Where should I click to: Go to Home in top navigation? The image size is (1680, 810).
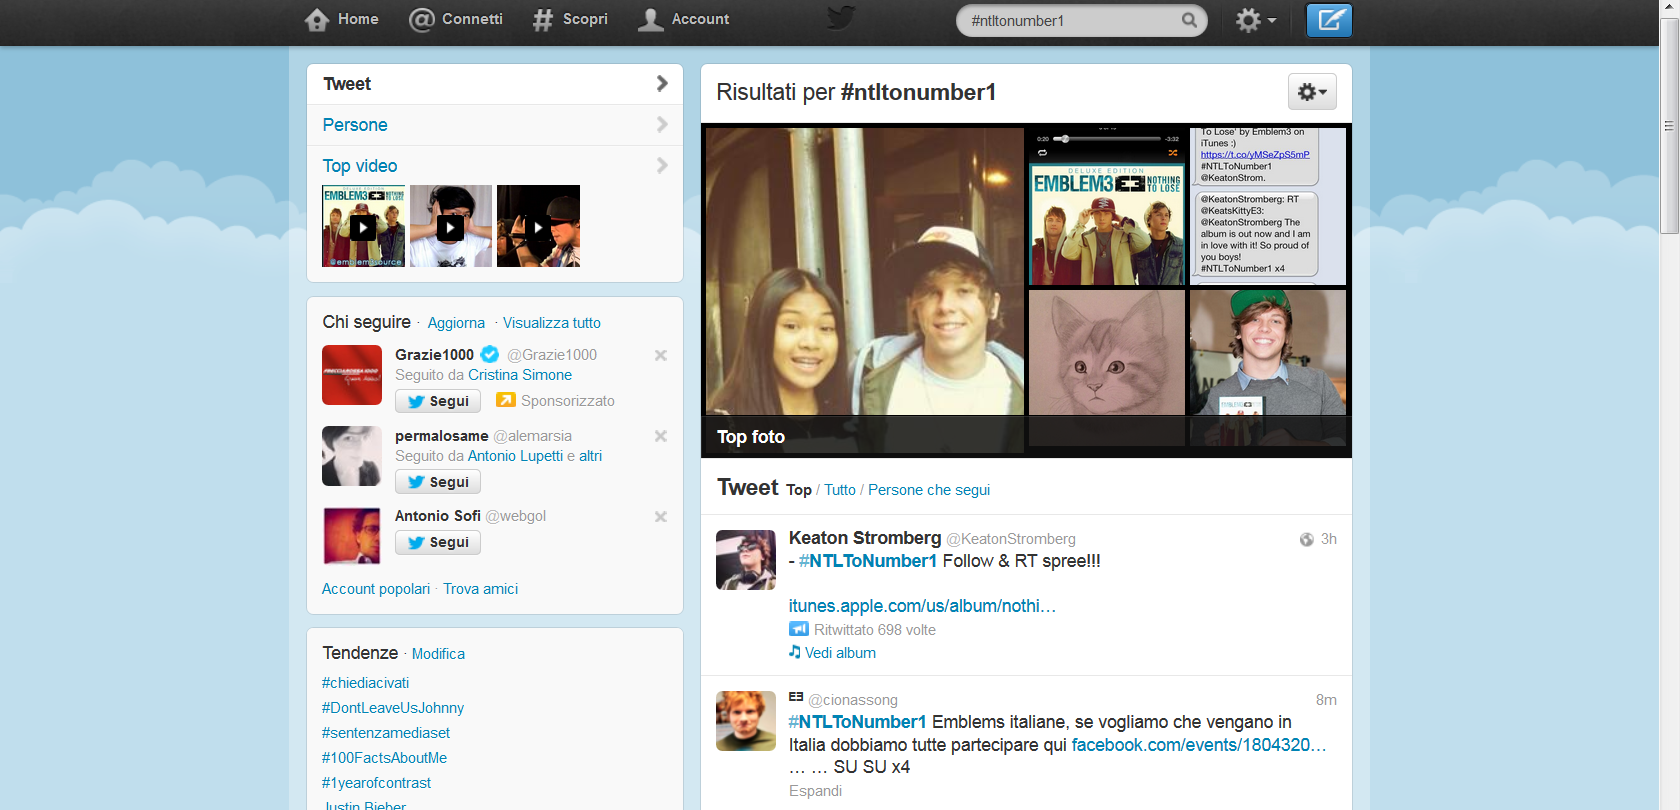click(x=341, y=19)
